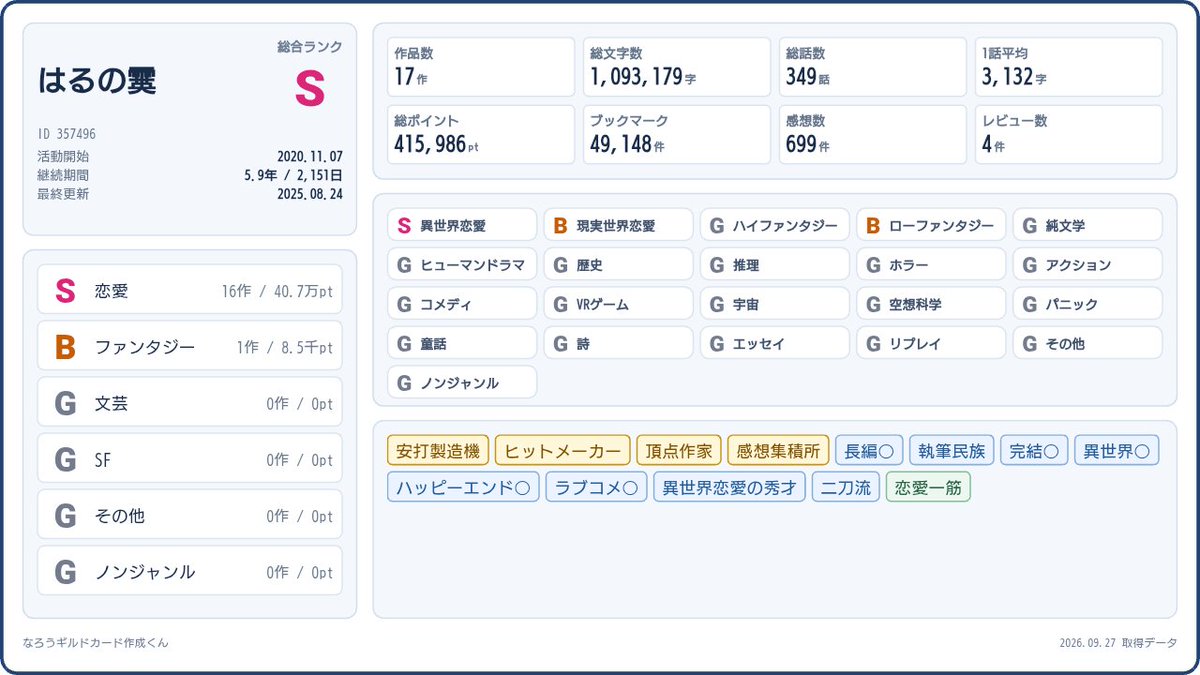Screen dimensions: 1200x675
Task: Select the その他 row in category list
Action: [189, 516]
